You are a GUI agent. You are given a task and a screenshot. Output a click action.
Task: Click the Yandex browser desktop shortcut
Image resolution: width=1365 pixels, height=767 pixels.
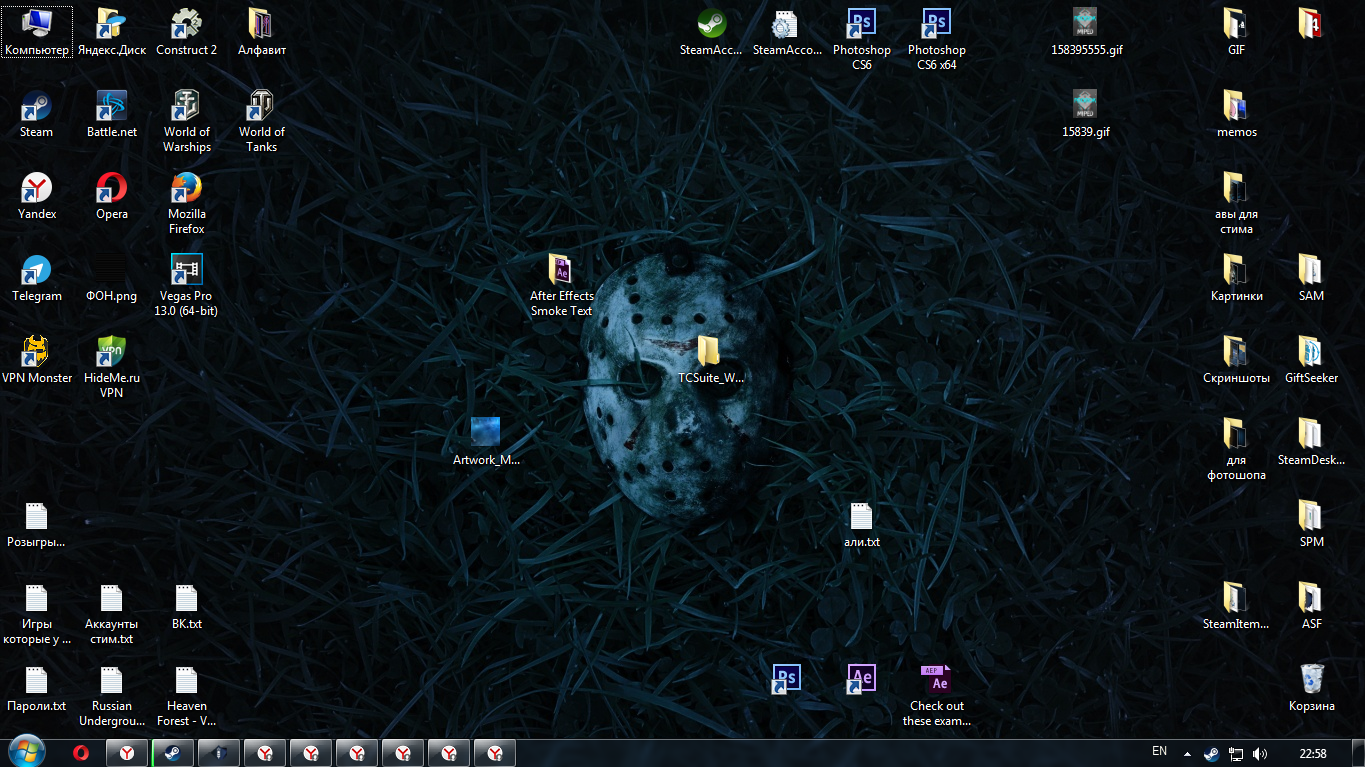[37, 196]
